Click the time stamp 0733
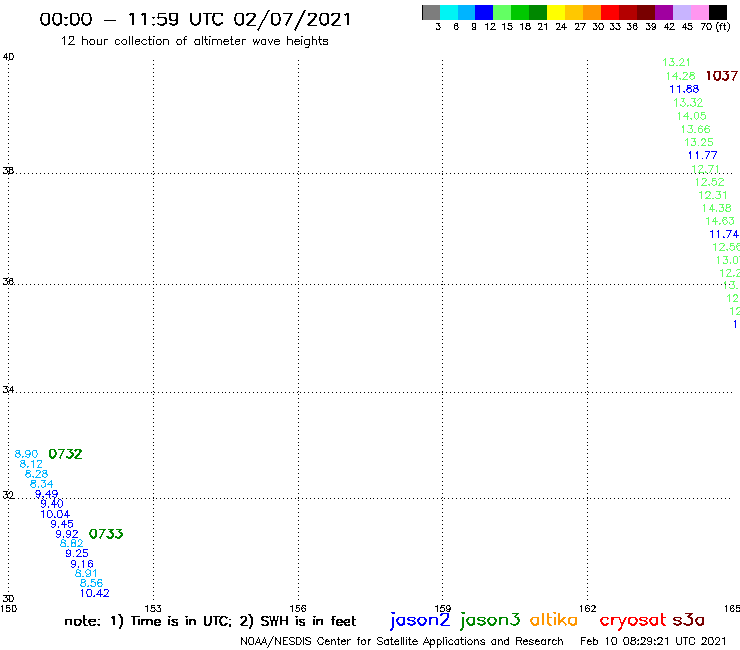This screenshot has height=650, width=740. (106, 534)
